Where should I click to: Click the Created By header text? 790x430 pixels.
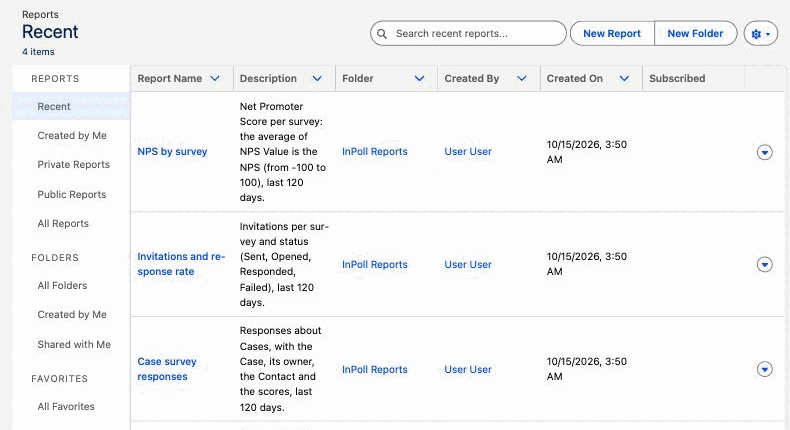(x=472, y=79)
